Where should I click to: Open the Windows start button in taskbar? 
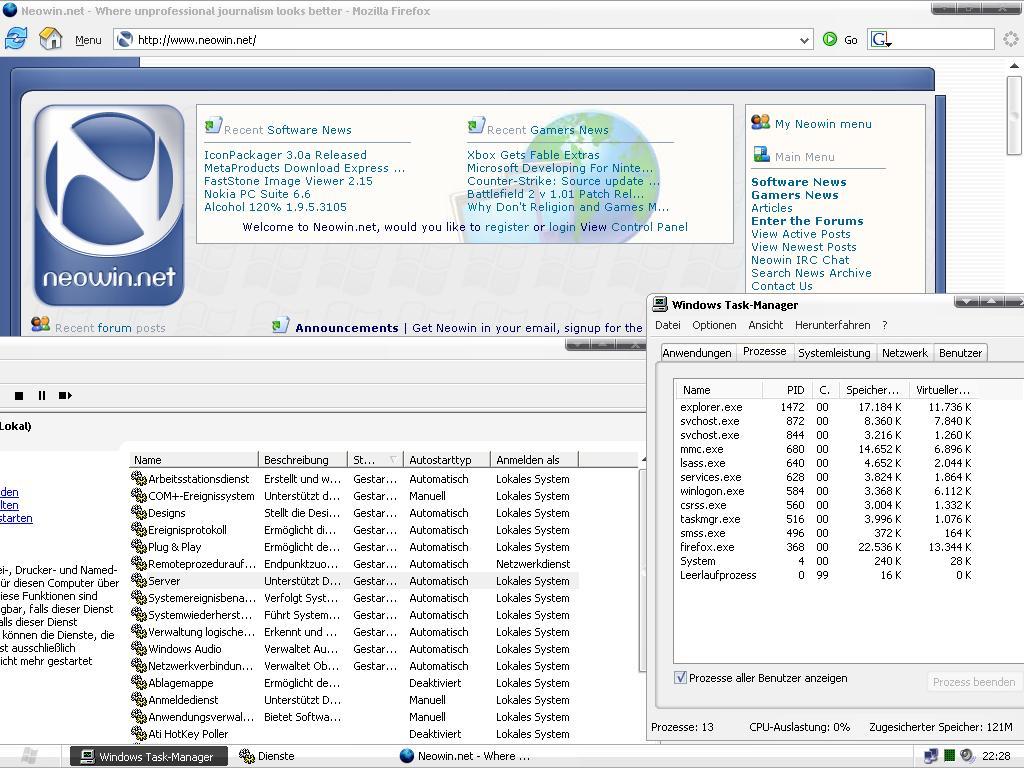[29, 756]
